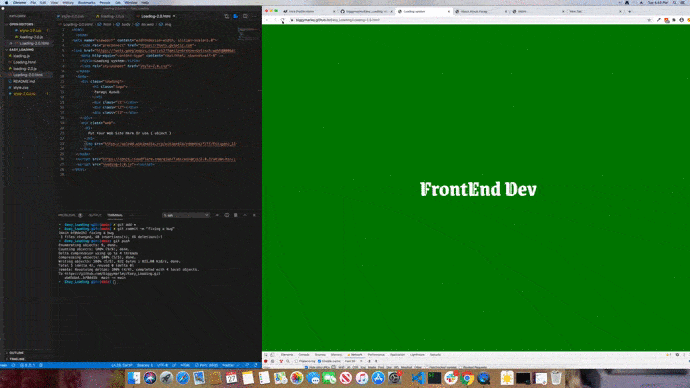This screenshot has width=690, height=388.
Task: Click the inspect element picker in DevTools
Action: point(266,355)
